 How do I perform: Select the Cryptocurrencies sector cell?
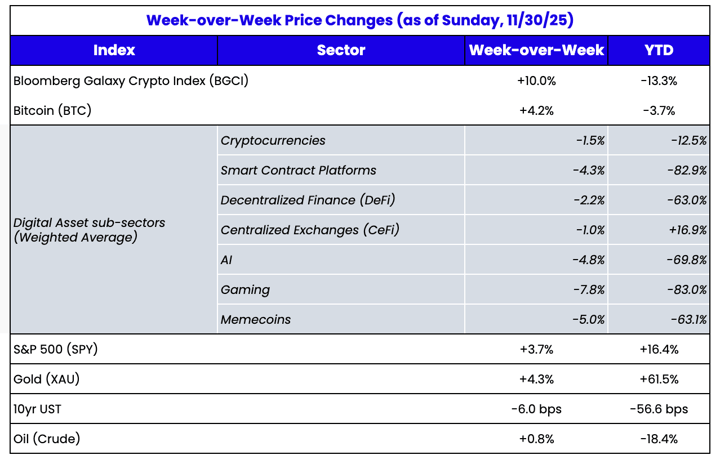tap(272, 141)
